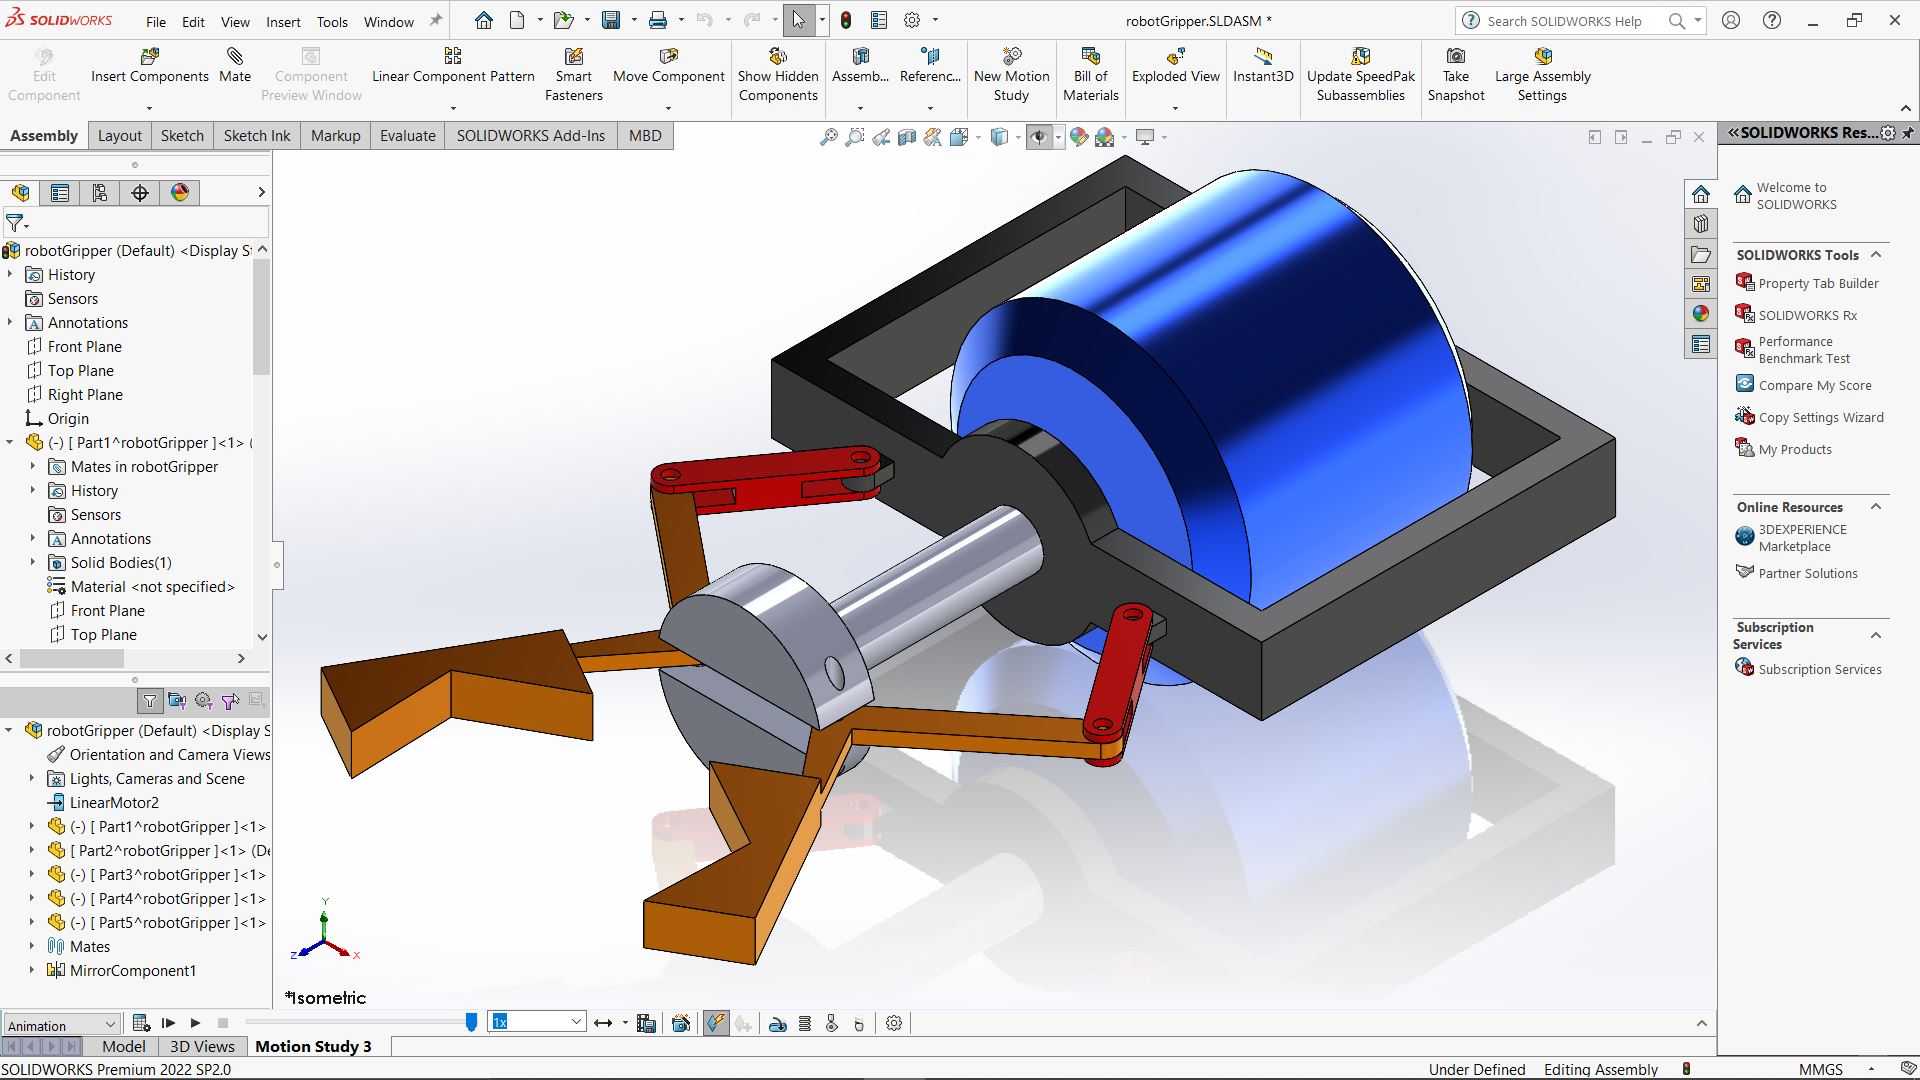Open the DisplayManager color ball tab
The height and width of the screenshot is (1080, 1920).
180,193
